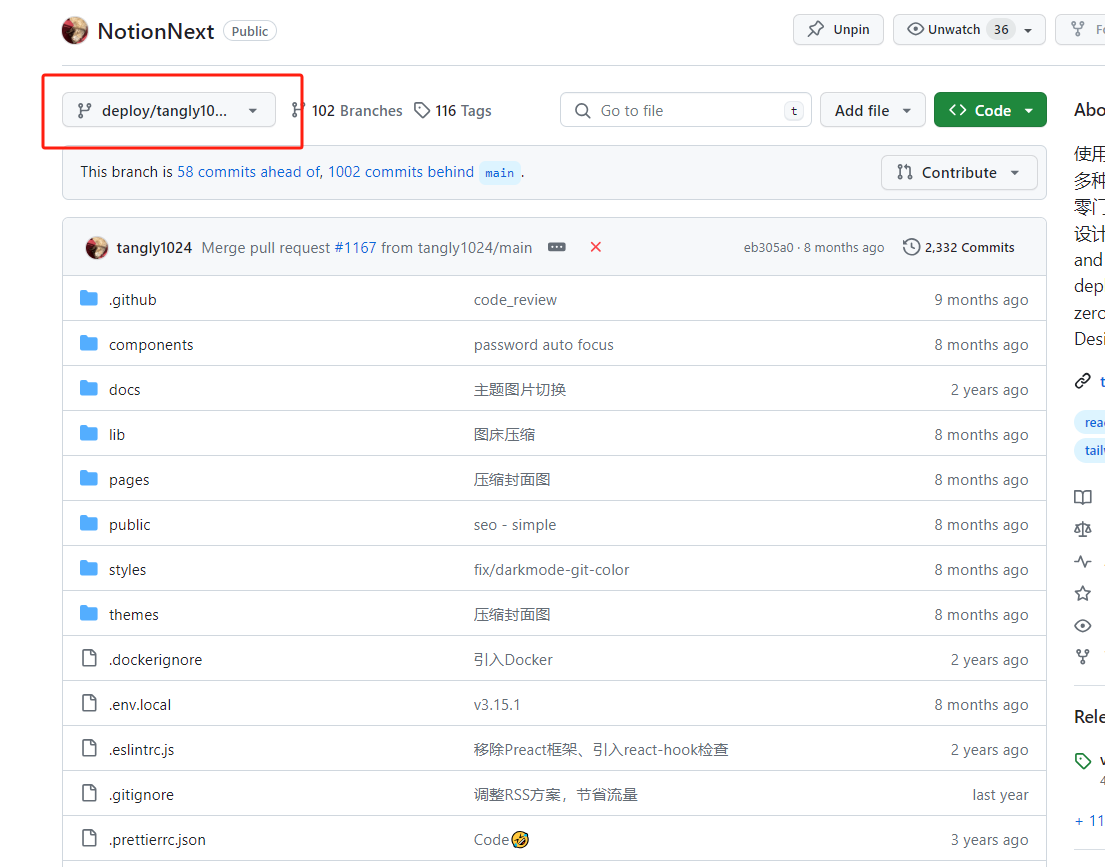Click the tangly1024 avatar in commit row
The width and height of the screenshot is (1105, 867).
97,247
